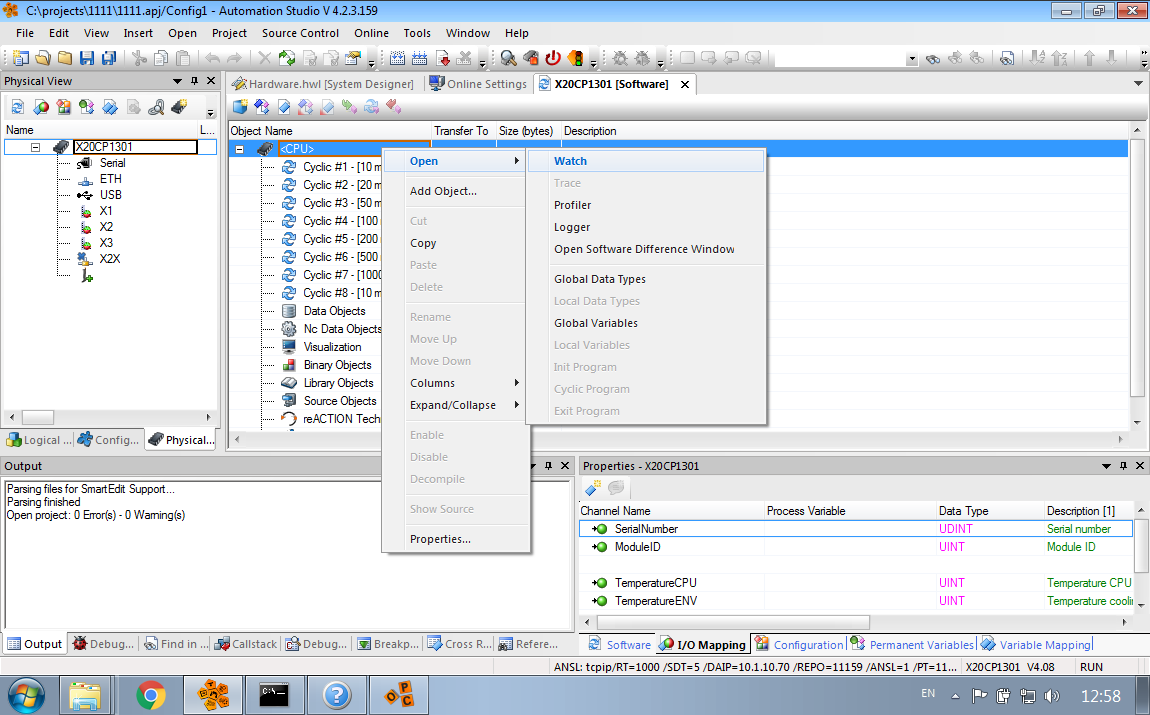Click the configuration grid icon in Physical View toolbar
Image resolution: width=1150 pixels, height=715 pixels.
64,107
